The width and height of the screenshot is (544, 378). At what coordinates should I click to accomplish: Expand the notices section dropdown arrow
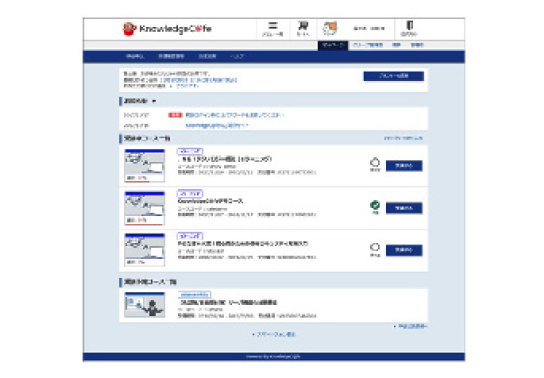[x=154, y=101]
